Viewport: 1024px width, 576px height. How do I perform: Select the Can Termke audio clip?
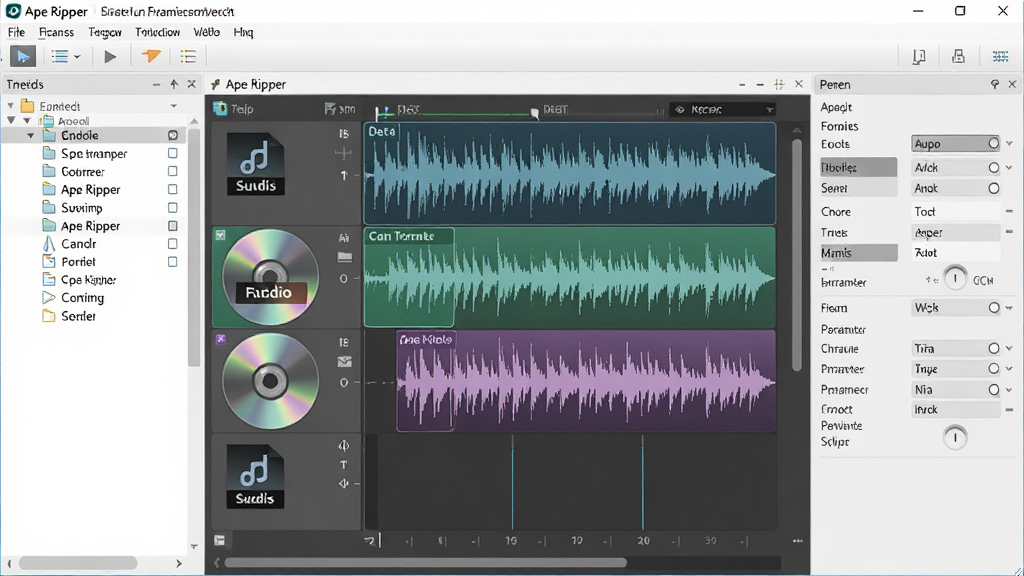point(409,277)
